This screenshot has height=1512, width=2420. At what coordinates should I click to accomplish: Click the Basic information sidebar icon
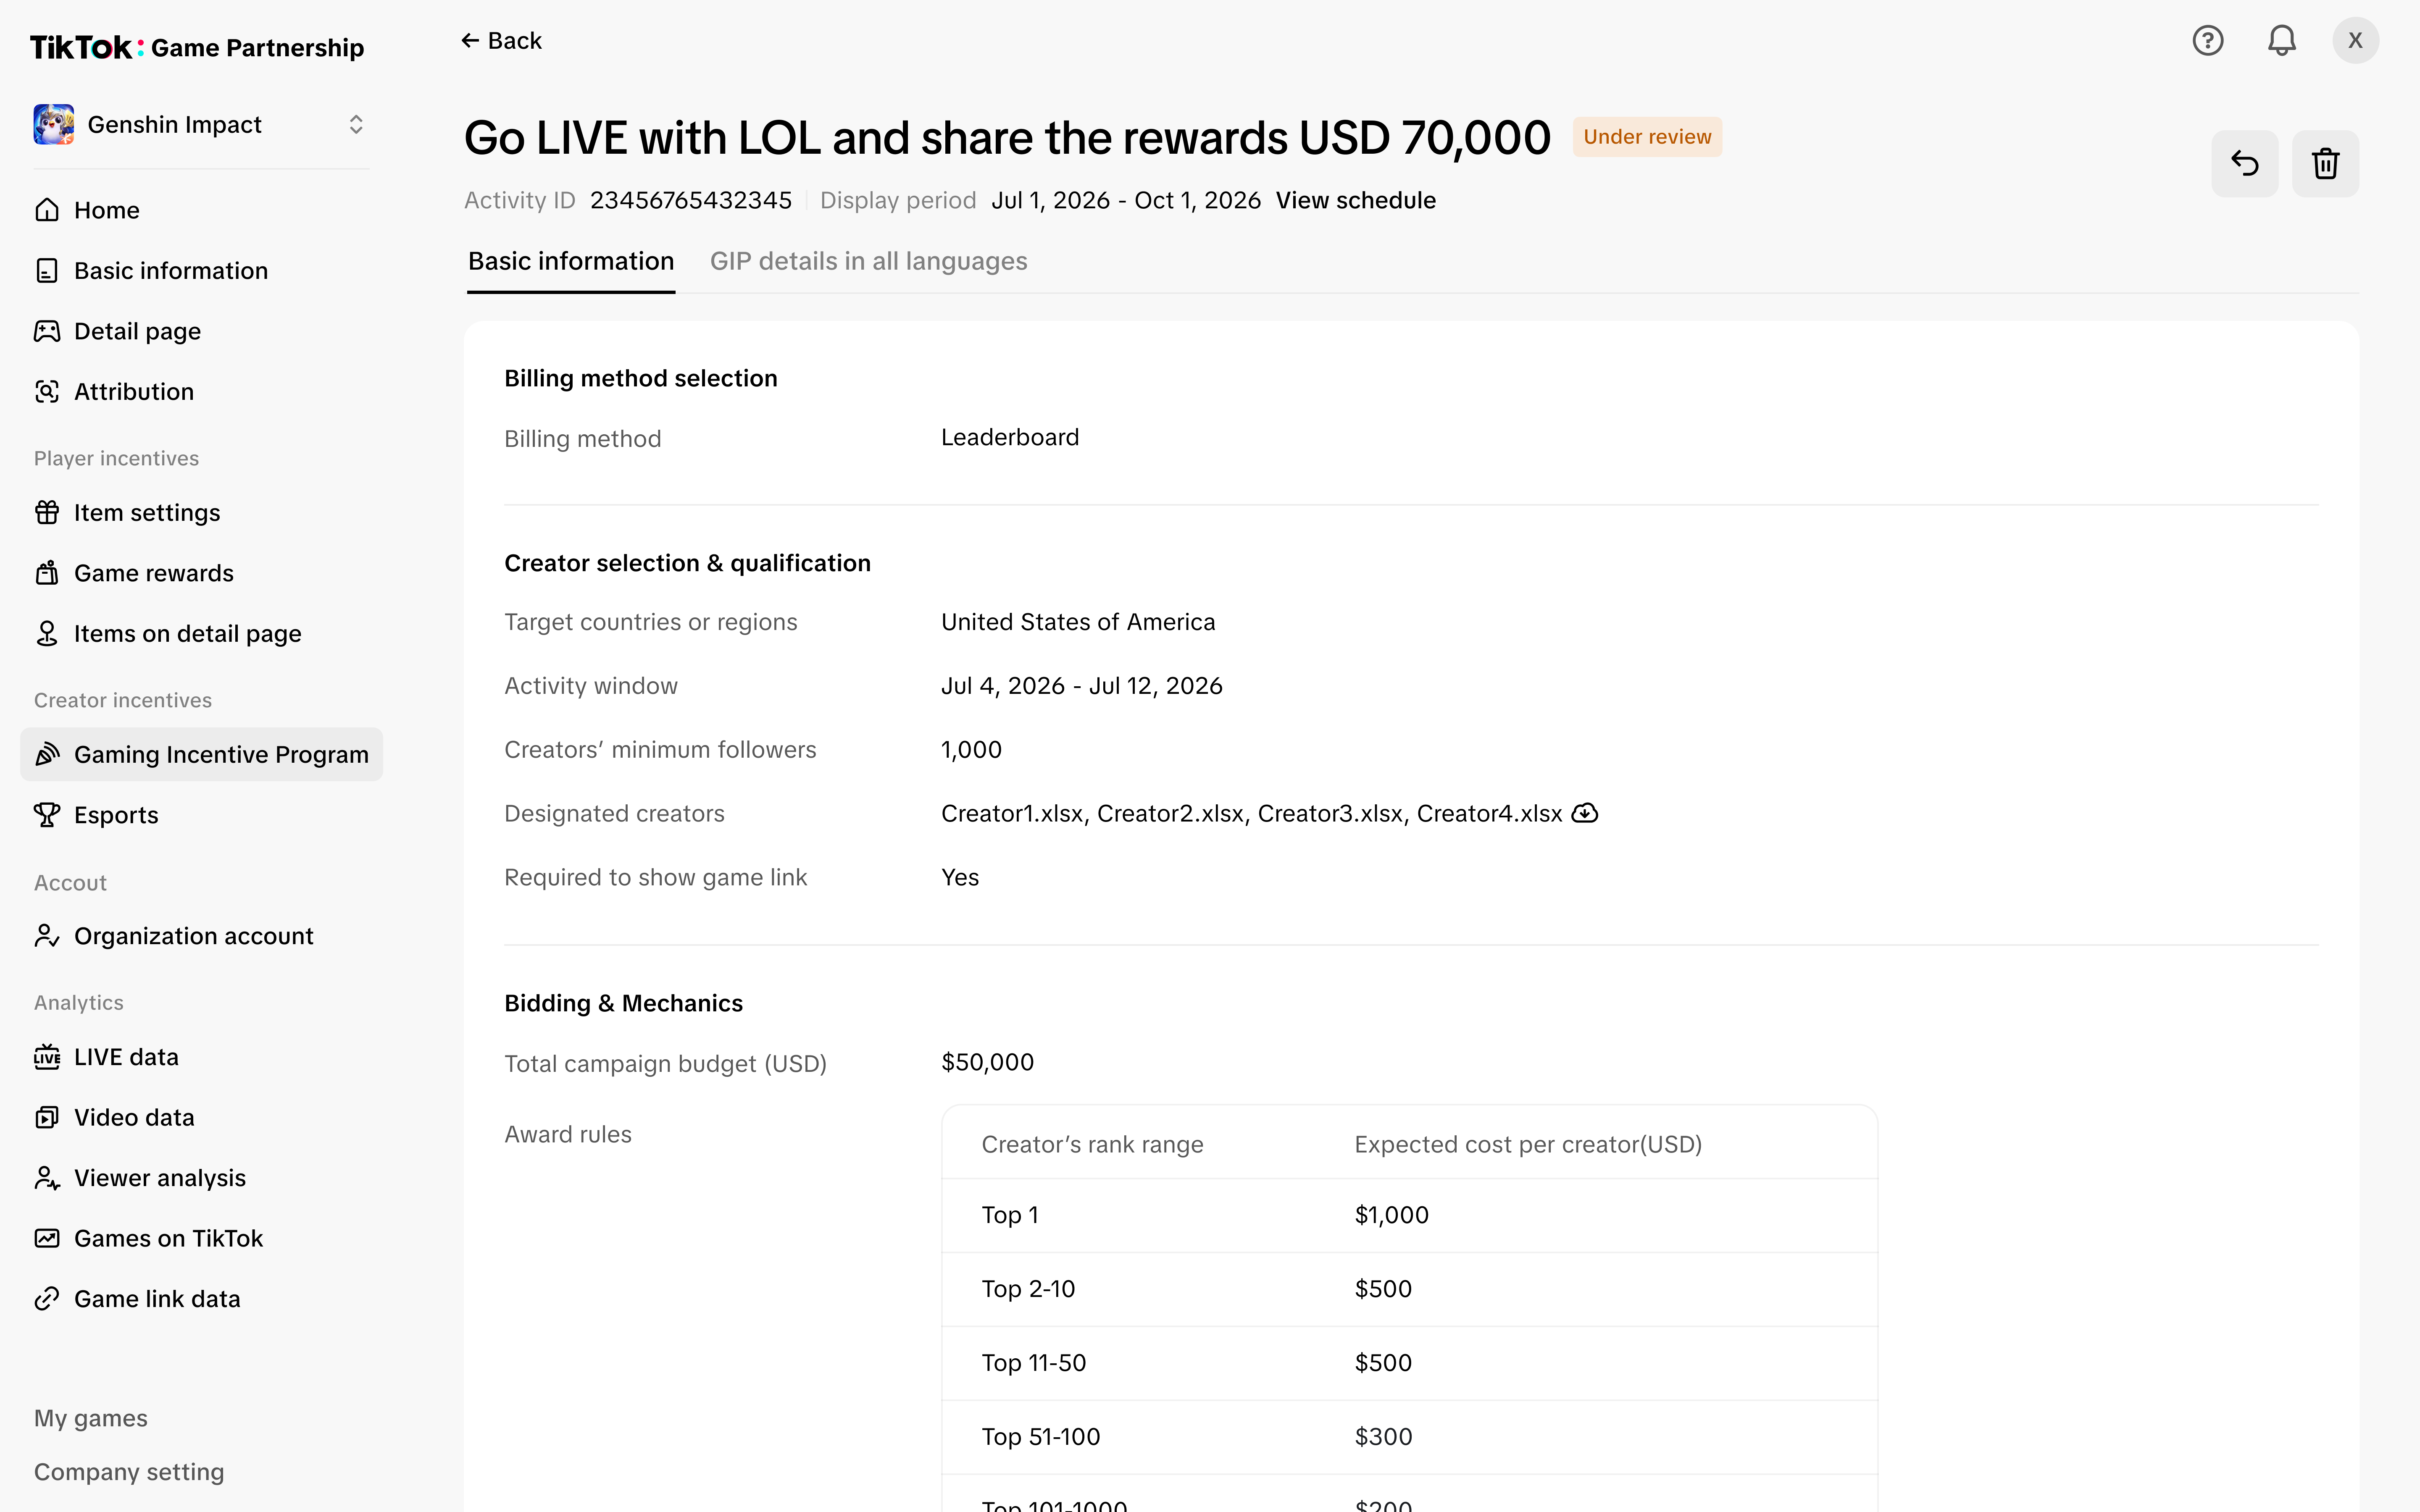pyautogui.click(x=47, y=271)
